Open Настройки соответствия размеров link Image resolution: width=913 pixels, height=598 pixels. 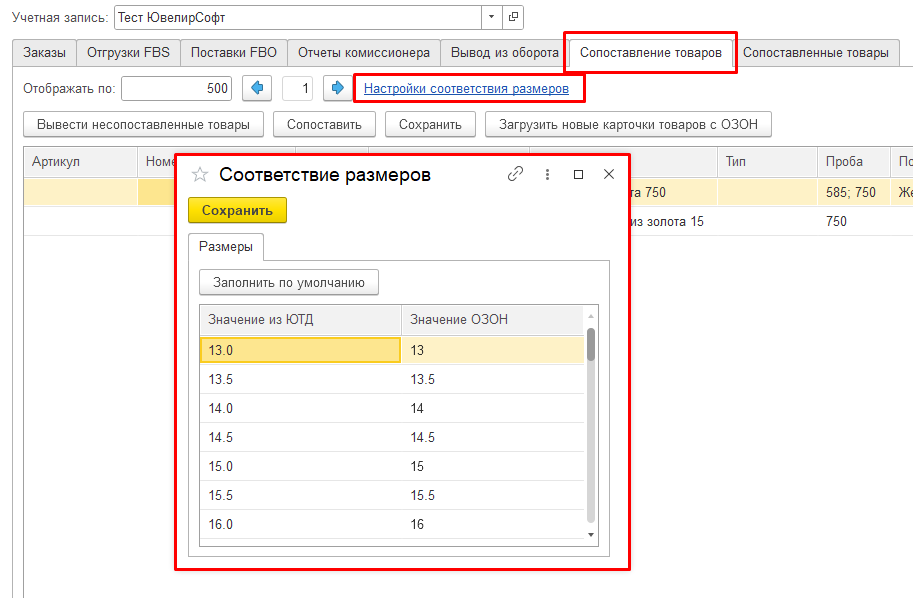[x=466, y=89]
